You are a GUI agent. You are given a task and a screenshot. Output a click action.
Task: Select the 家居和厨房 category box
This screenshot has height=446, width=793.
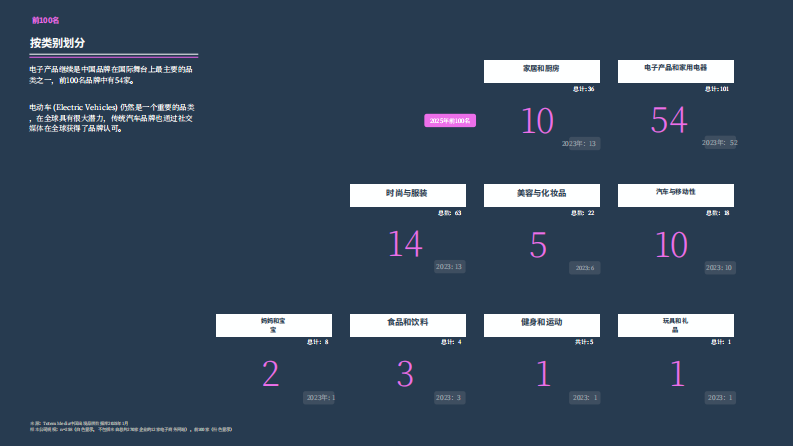[541, 71]
